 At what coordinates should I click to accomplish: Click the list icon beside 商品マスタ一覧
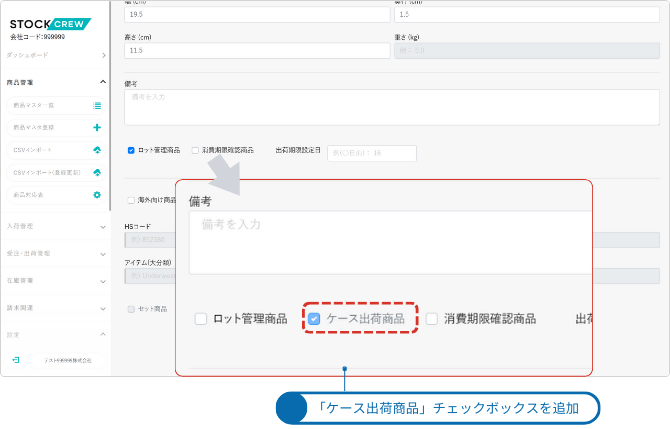tap(97, 106)
